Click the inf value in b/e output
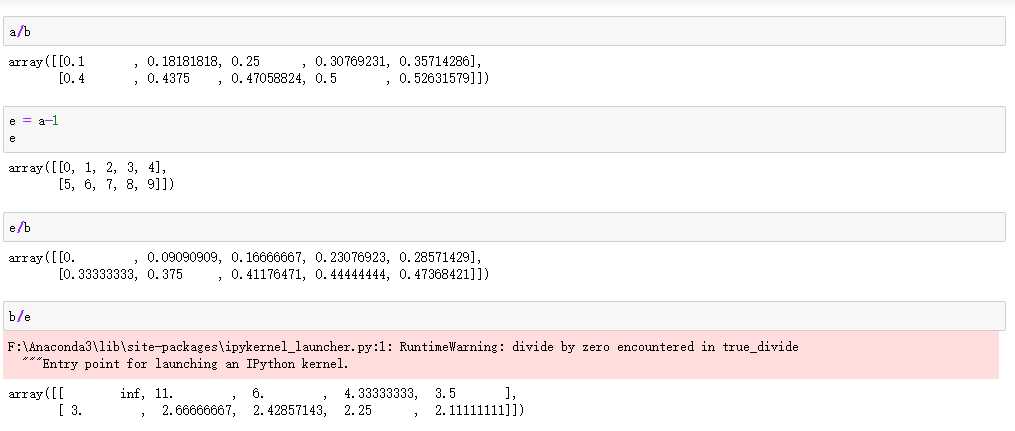 (x=132, y=394)
